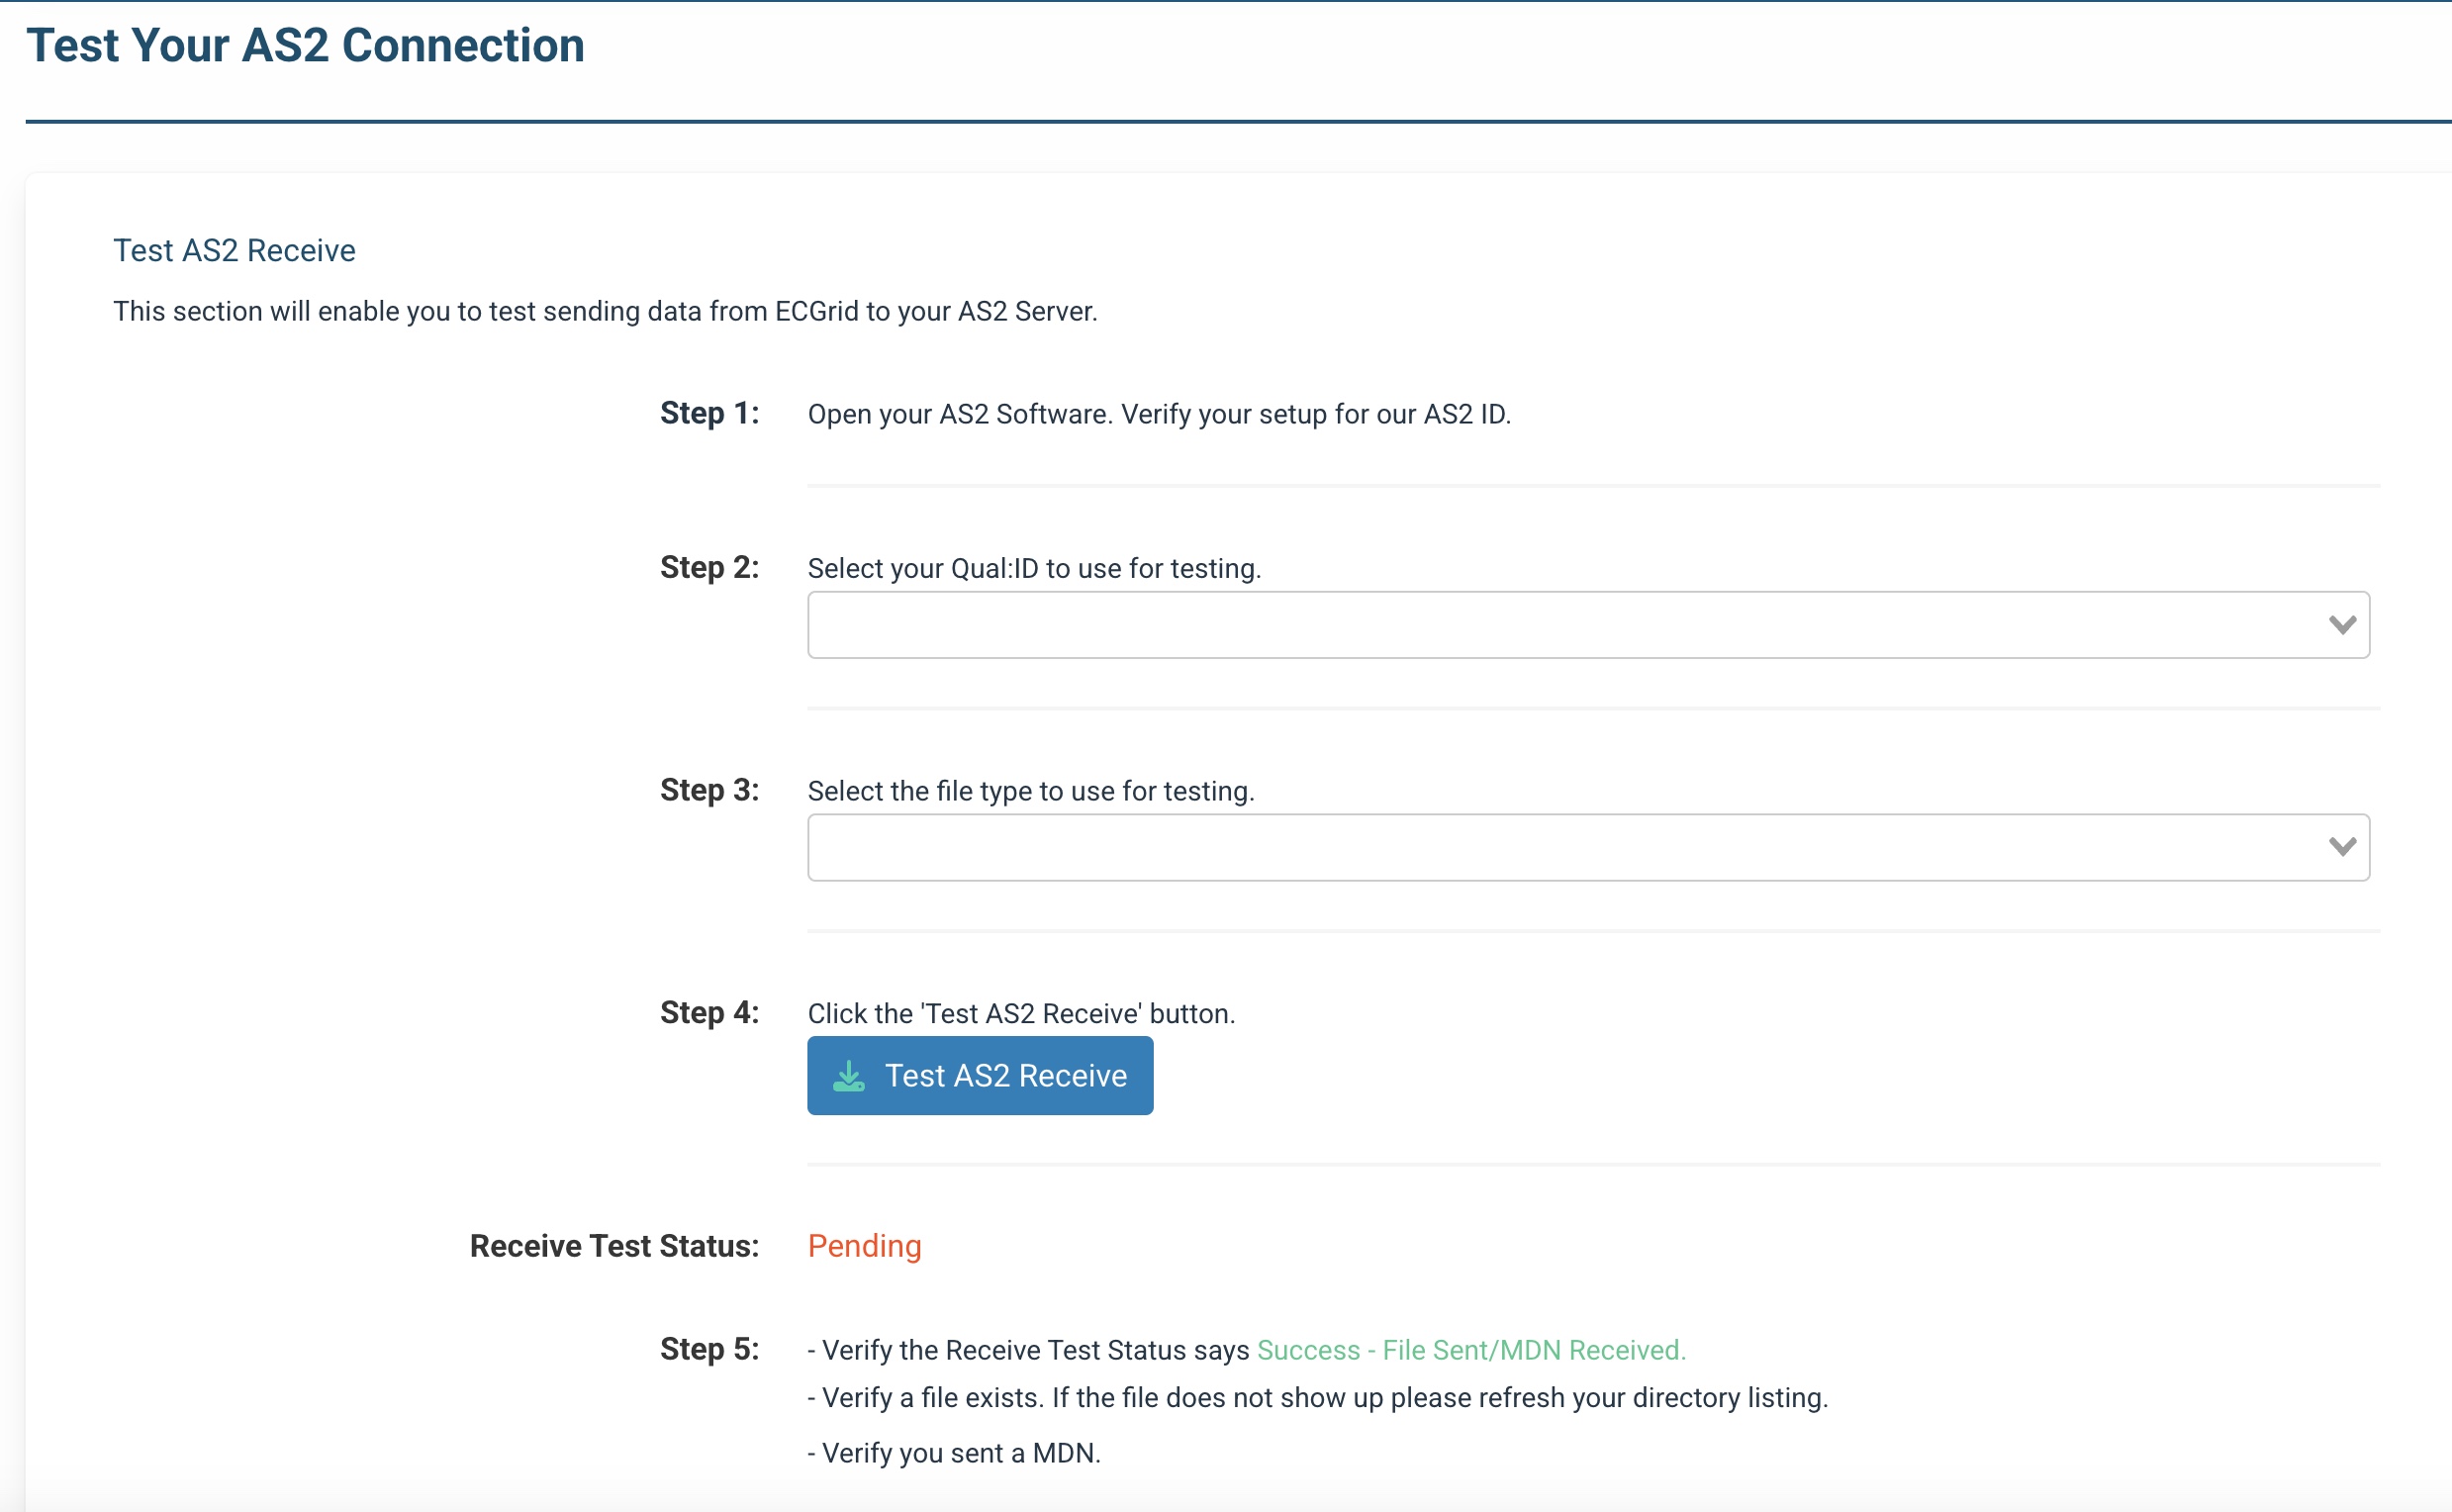Open the Qual:ID selection dropdown
The image size is (2452, 1512).
point(1588,624)
